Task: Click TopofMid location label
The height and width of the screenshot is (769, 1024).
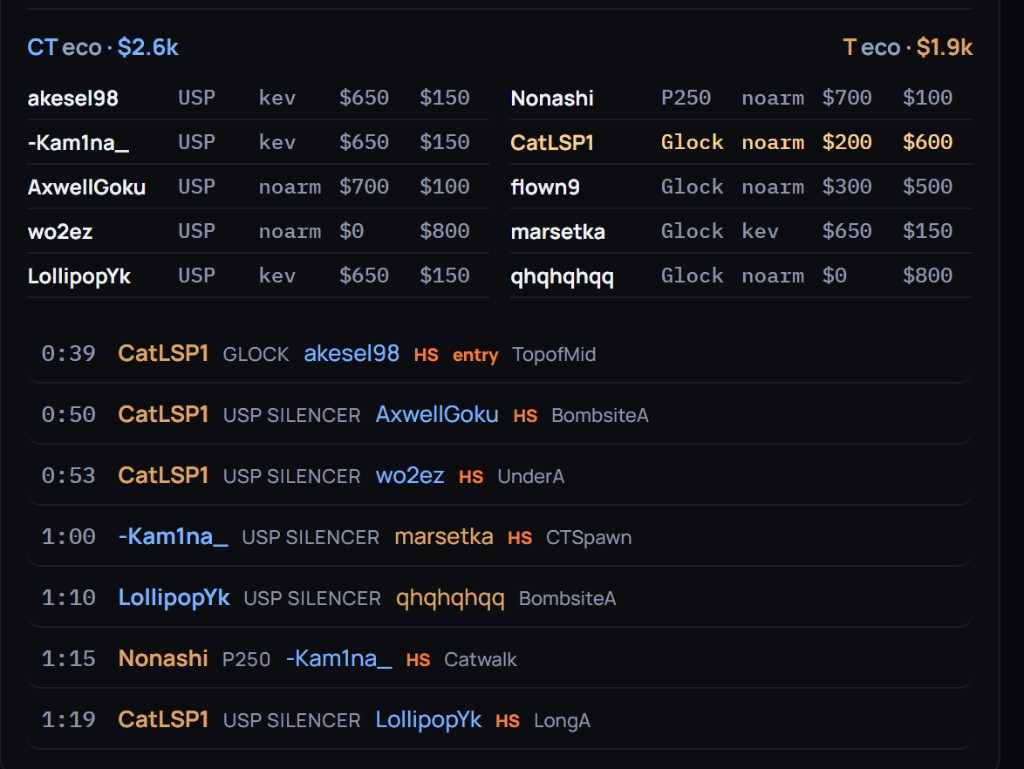Action: (554, 354)
